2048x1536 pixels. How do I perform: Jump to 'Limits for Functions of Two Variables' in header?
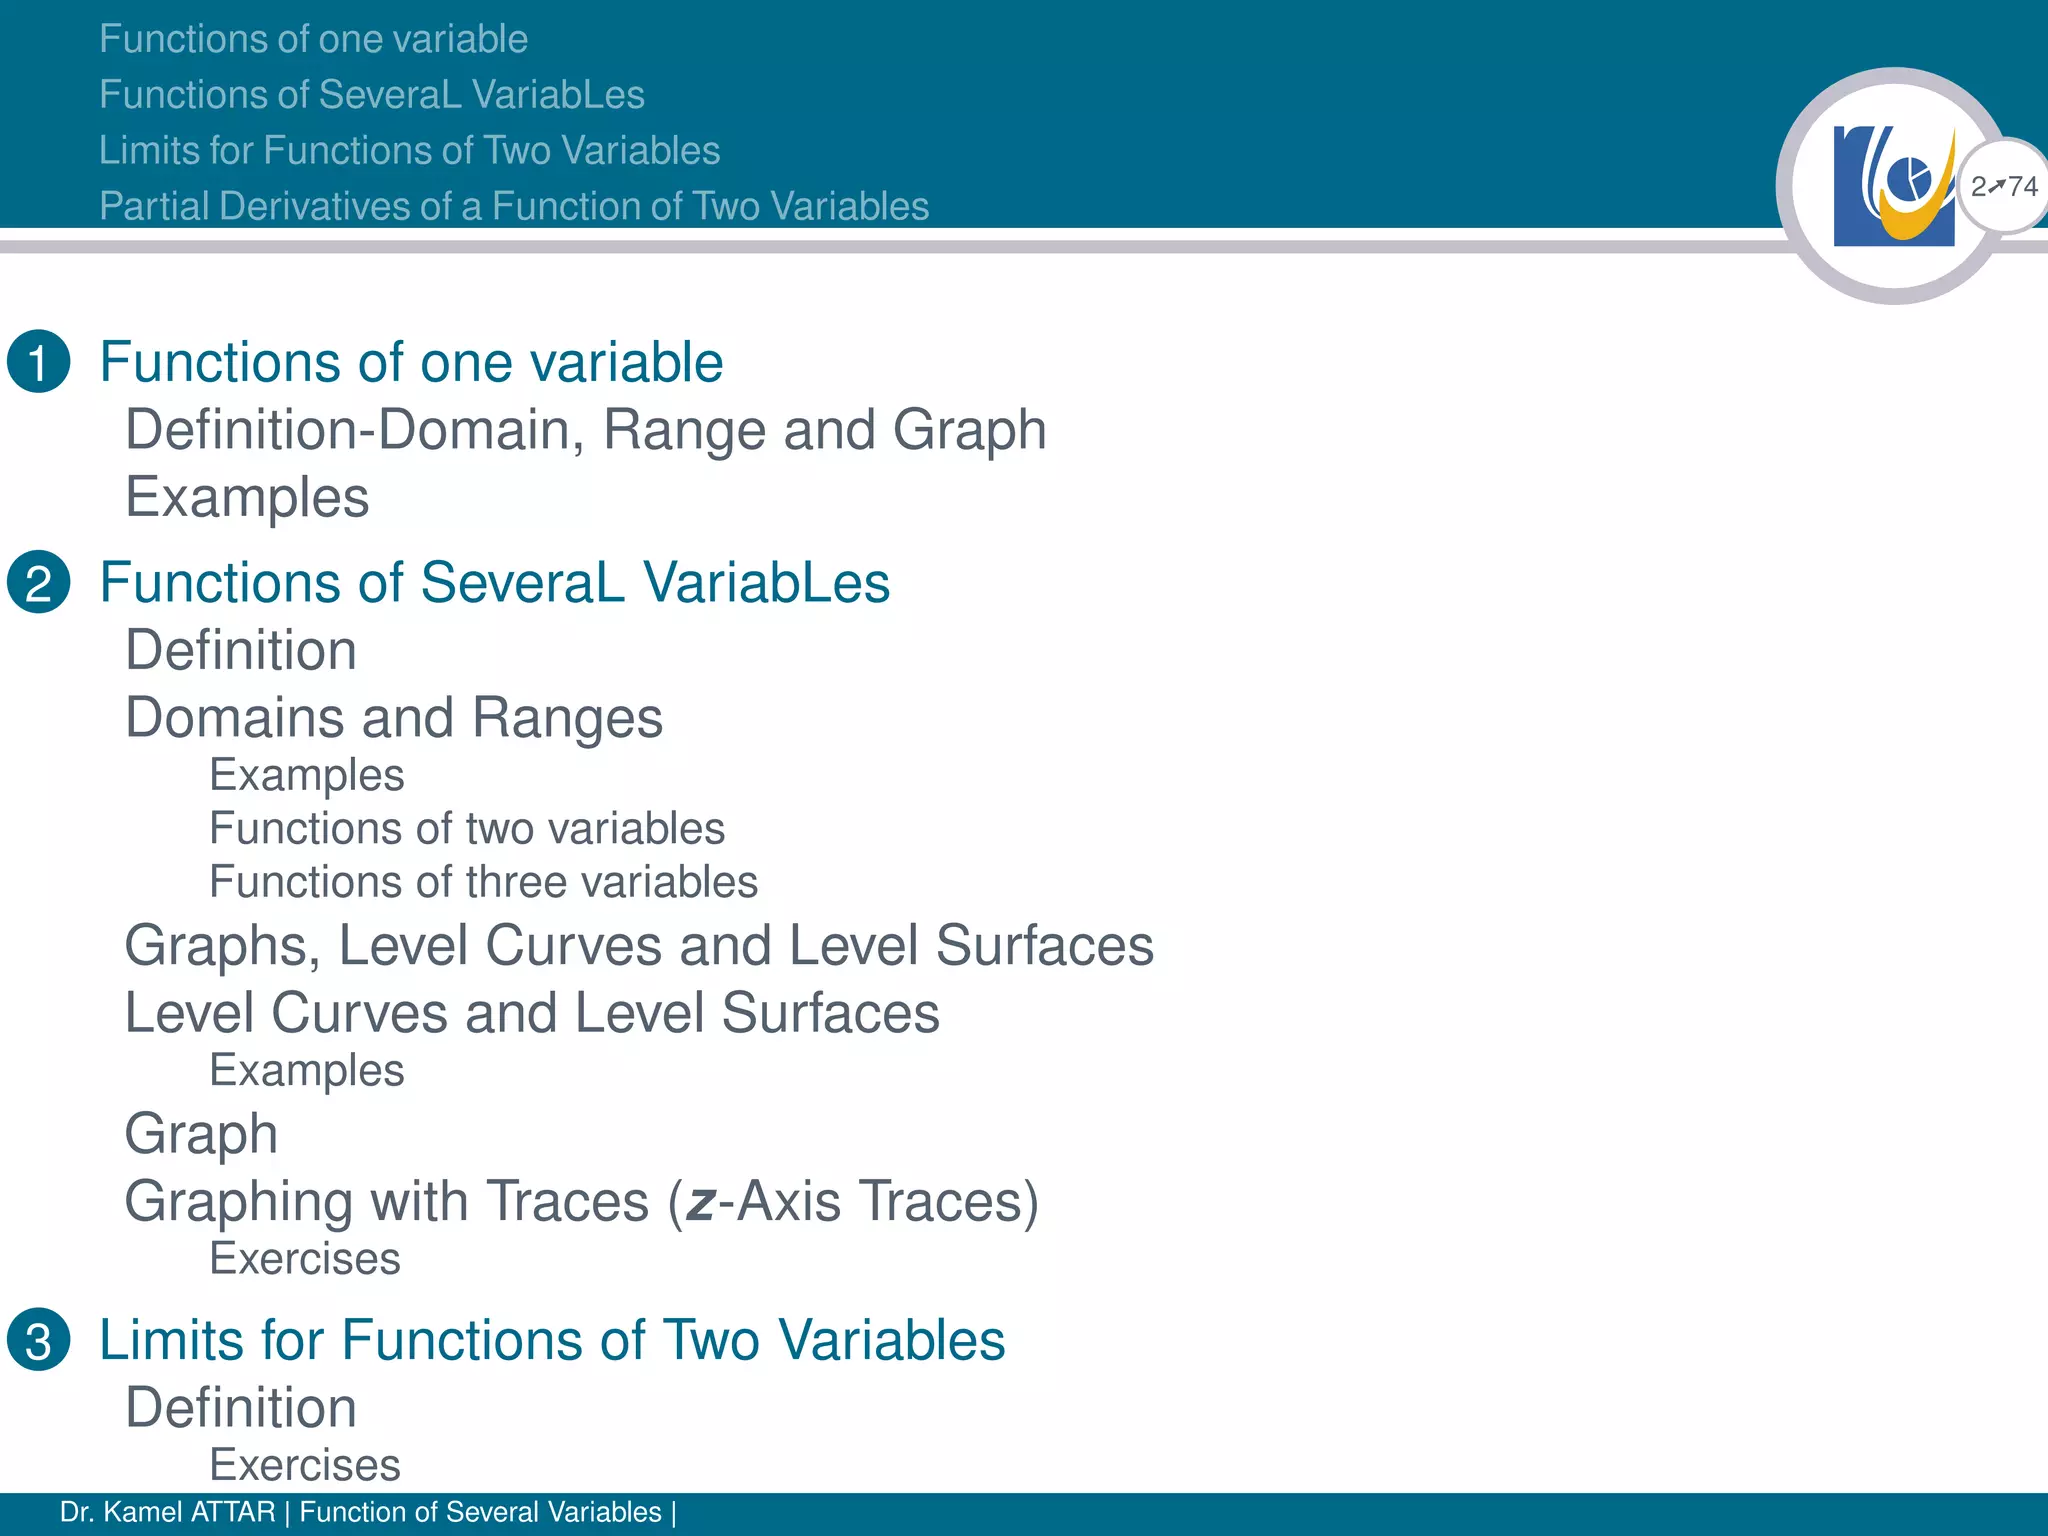point(409,150)
